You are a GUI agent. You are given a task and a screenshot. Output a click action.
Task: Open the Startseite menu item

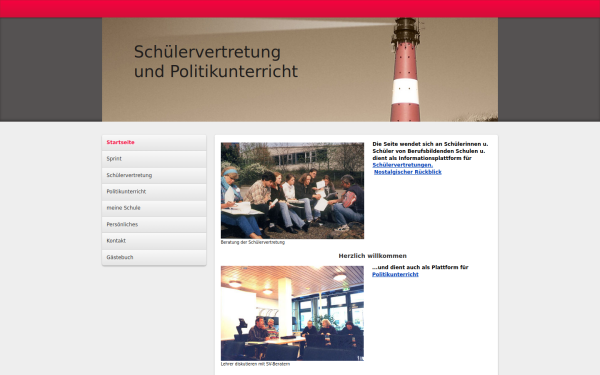[154, 142]
